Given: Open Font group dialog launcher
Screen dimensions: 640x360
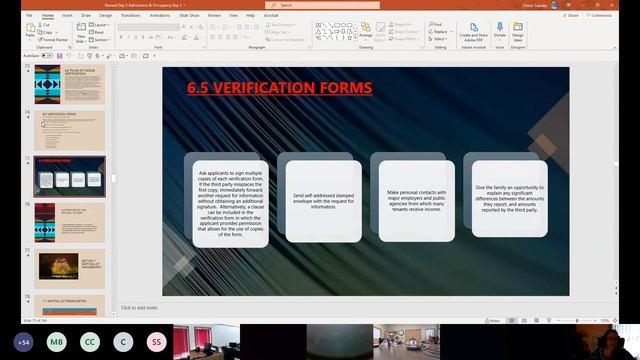Looking at the screenshot, I should (204, 47).
